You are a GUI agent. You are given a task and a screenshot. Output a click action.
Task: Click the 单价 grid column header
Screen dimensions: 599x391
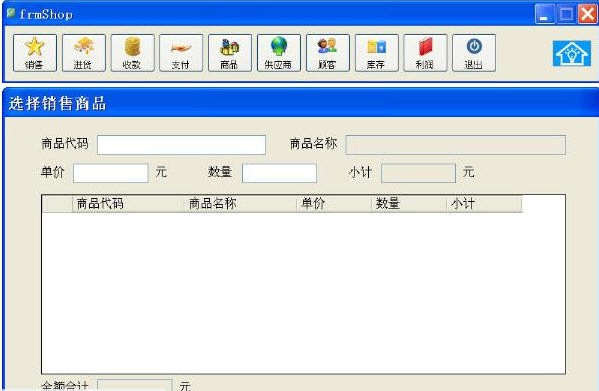[334, 204]
